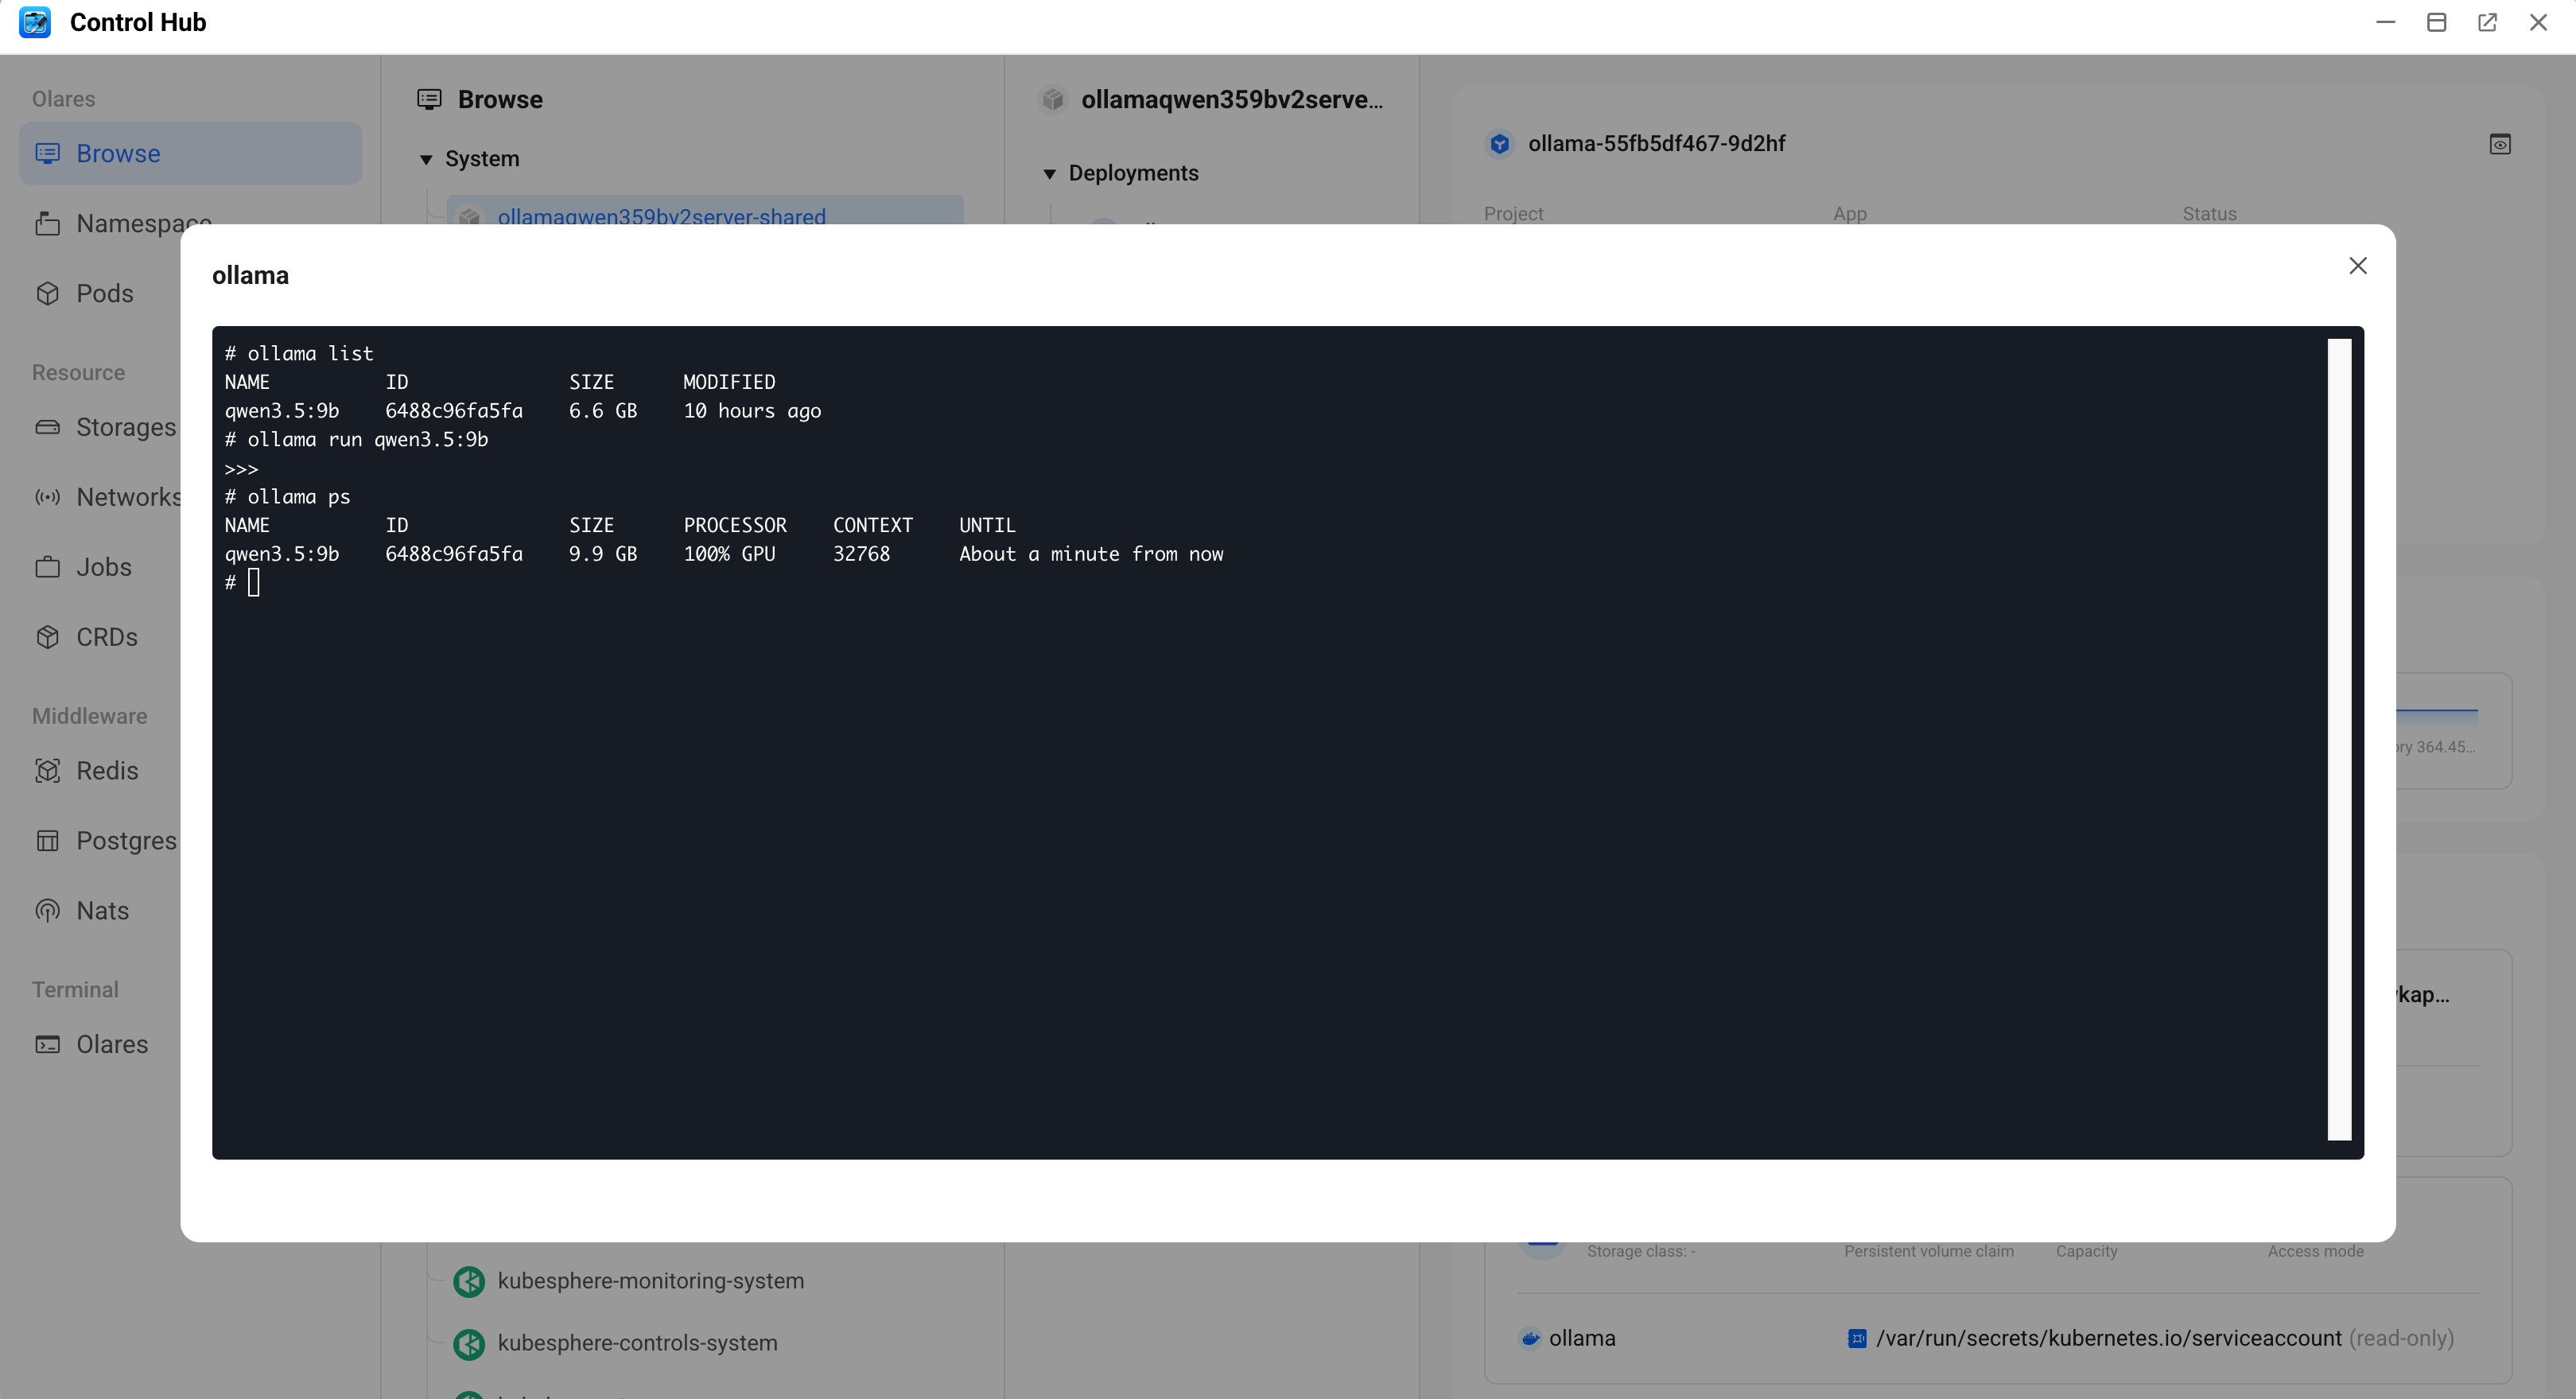Toggle the pod view eye icon

(x=2499, y=144)
